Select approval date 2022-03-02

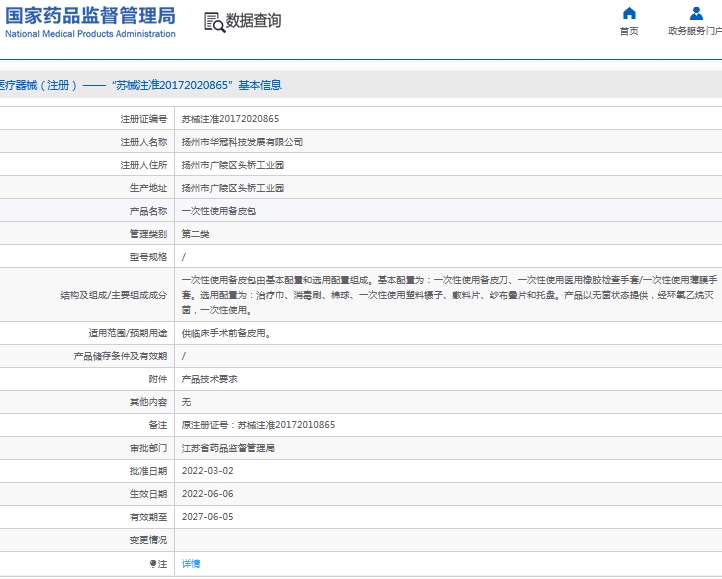click(x=208, y=471)
